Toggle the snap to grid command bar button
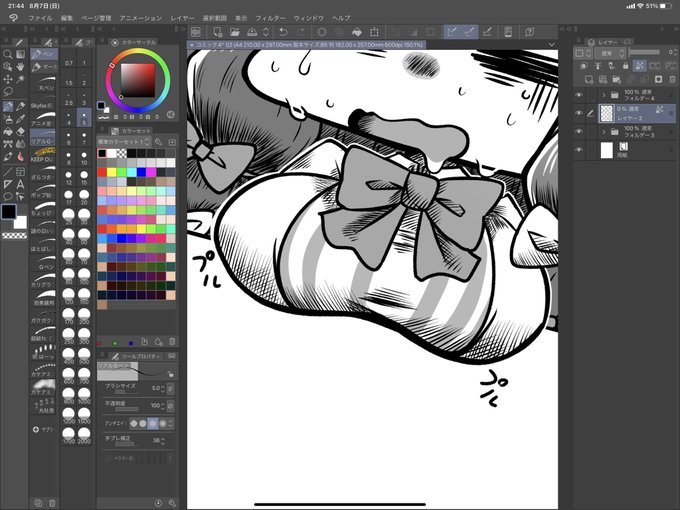This screenshot has height=510, width=680. [x=487, y=32]
